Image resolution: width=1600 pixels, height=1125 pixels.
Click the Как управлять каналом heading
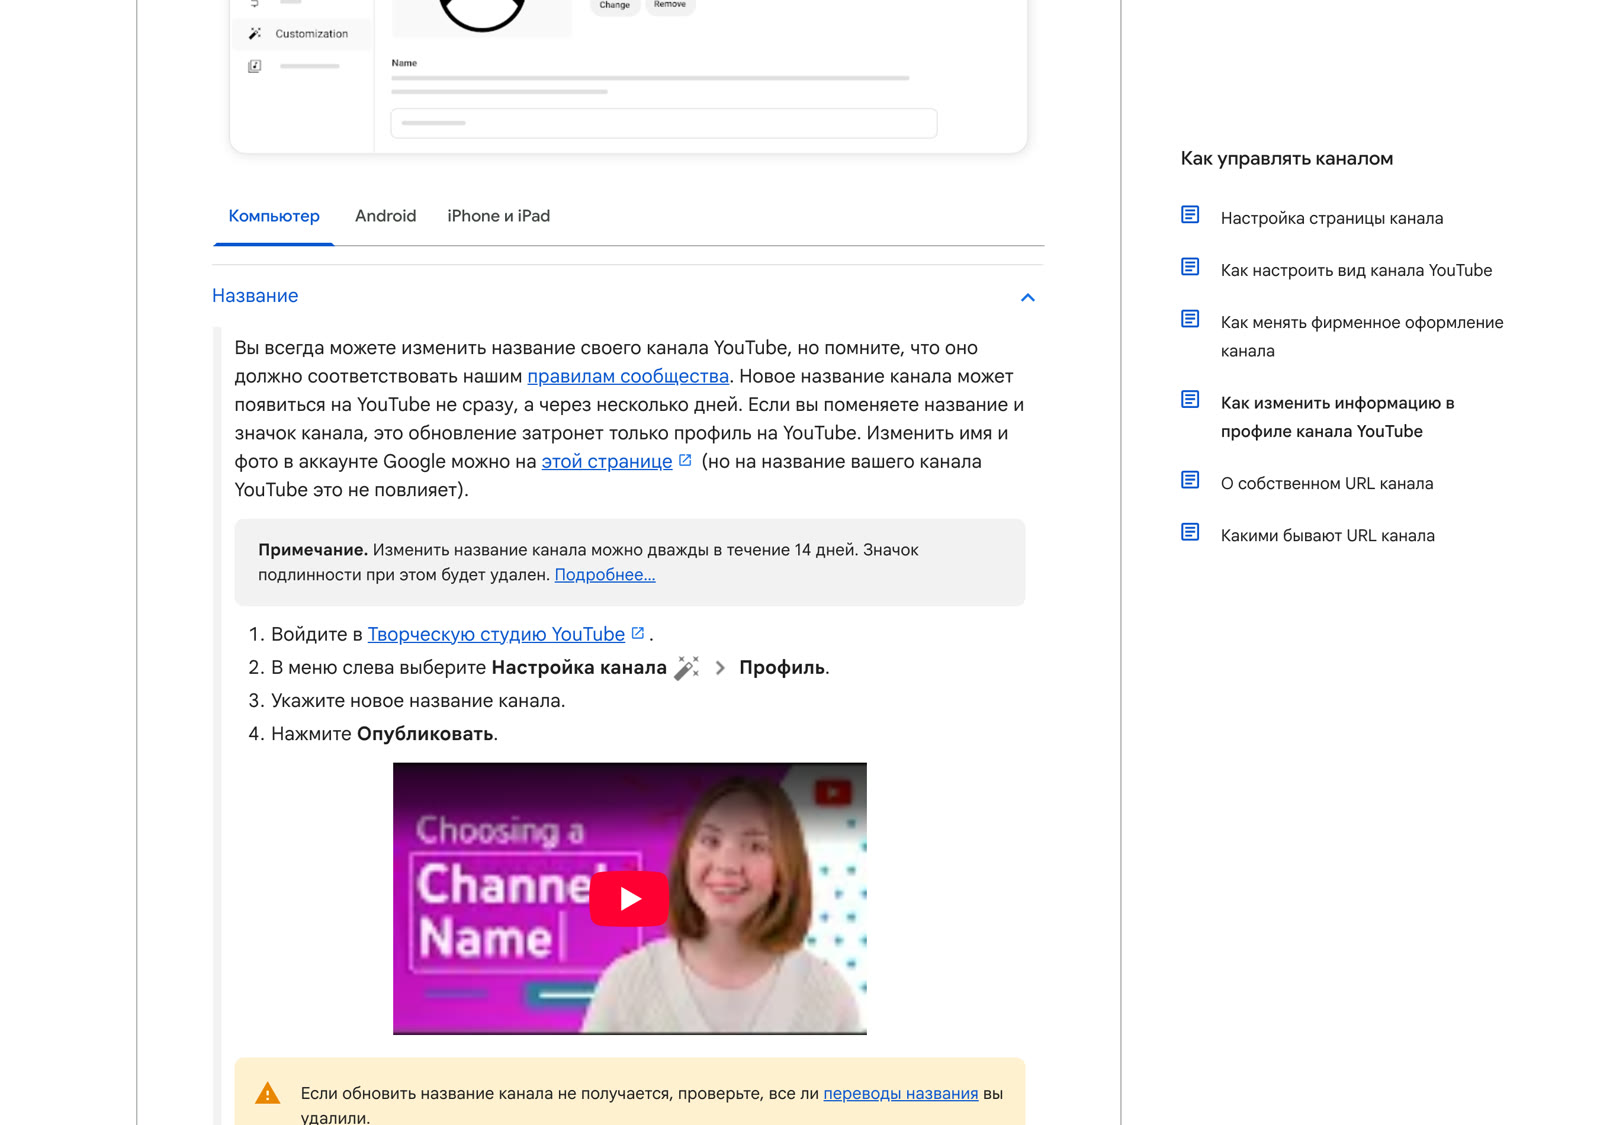[x=1287, y=158]
